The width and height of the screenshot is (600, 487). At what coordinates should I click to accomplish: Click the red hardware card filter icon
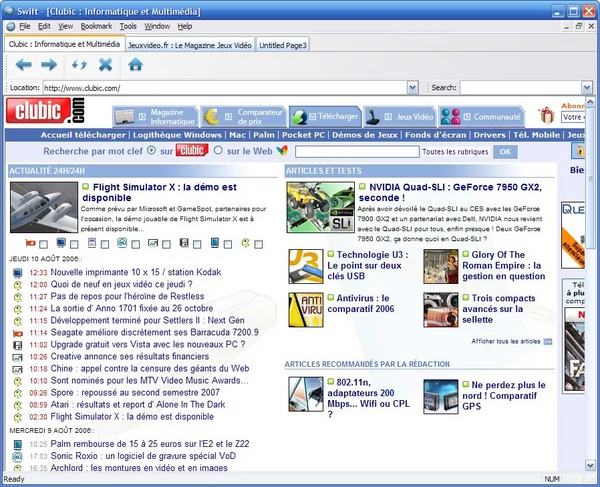pyautogui.click(x=30, y=243)
